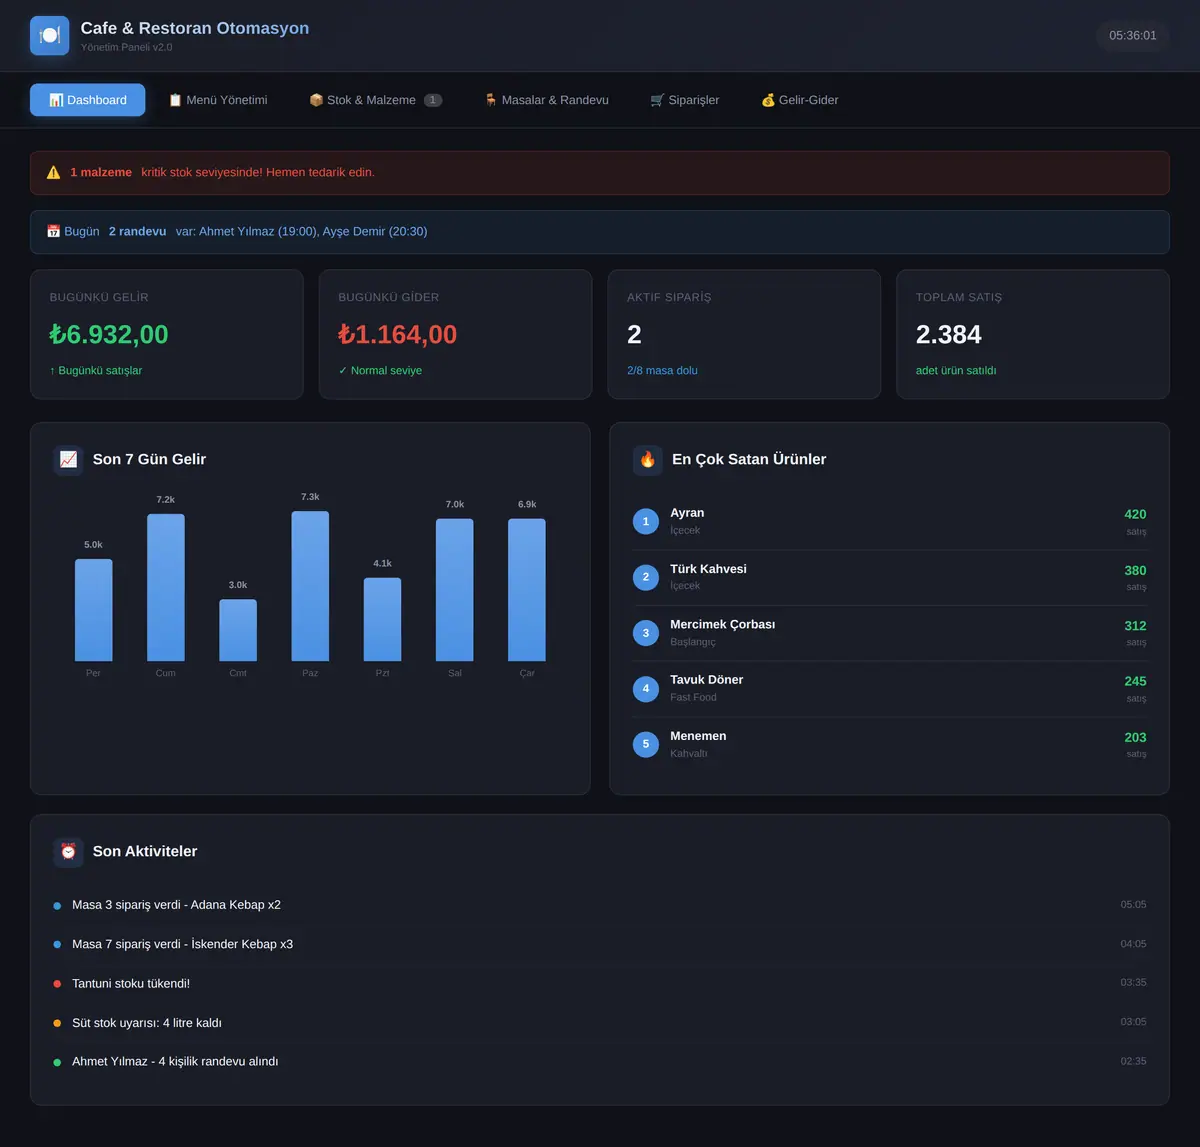1200x1147 pixels.
Task: Select the Siparişler tab
Action: [x=685, y=100]
